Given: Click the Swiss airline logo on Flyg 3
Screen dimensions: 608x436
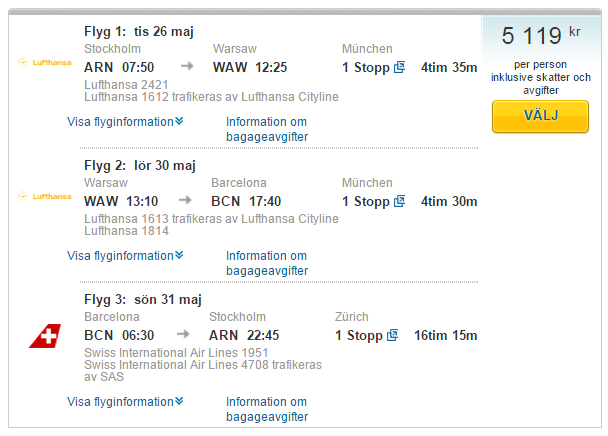Looking at the screenshot, I should pos(45,336).
